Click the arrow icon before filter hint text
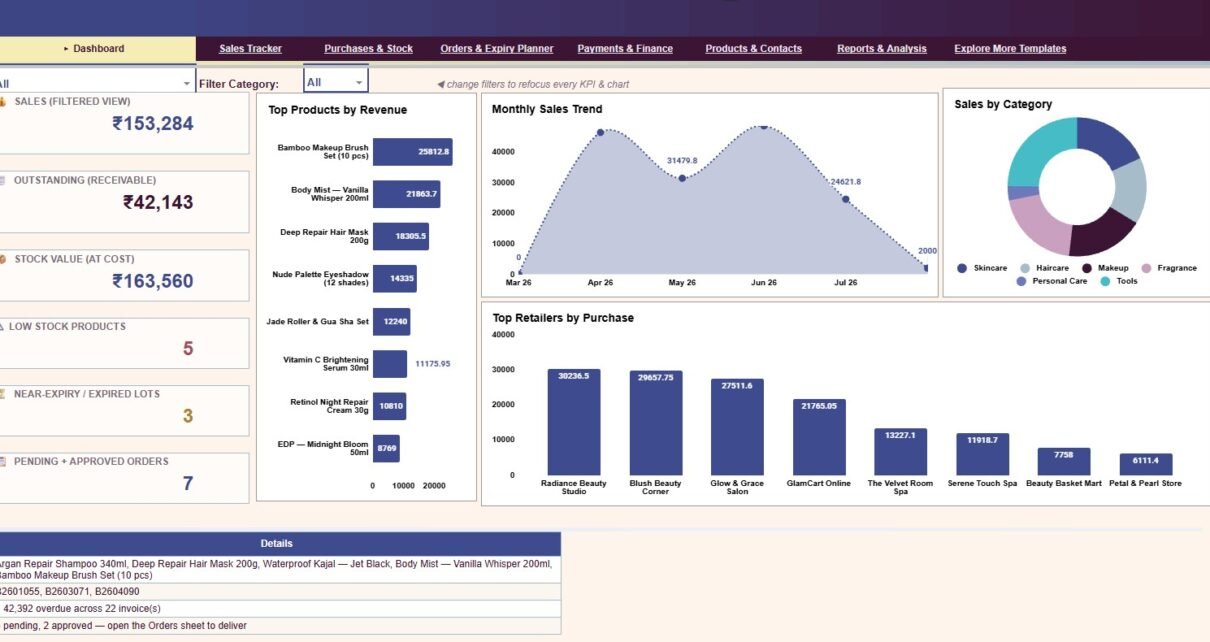The width and height of the screenshot is (1210, 642). click(x=441, y=85)
